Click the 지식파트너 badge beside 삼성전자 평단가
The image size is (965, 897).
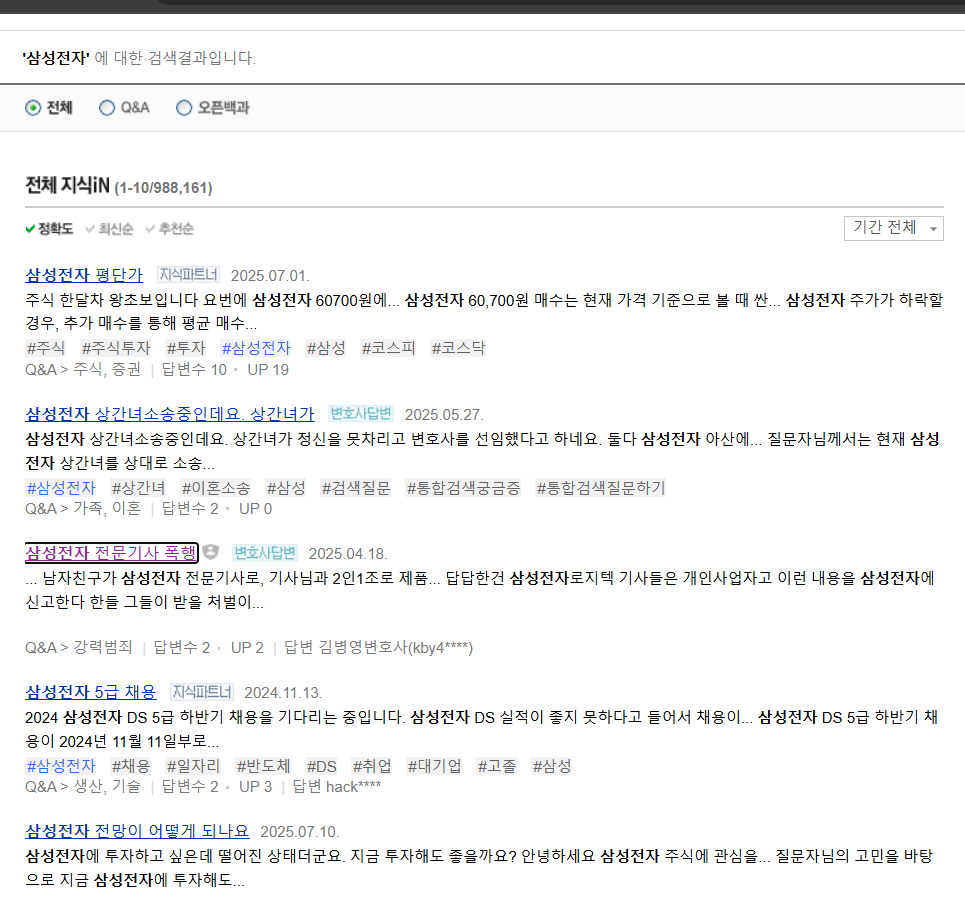click(x=188, y=274)
